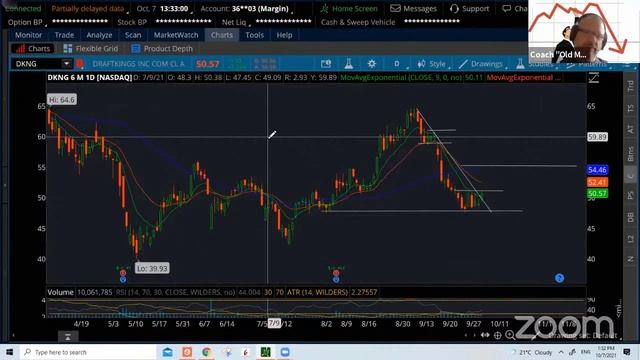Click the Lo: 39.93 price bubble
640x360 pixels.
tap(152, 268)
